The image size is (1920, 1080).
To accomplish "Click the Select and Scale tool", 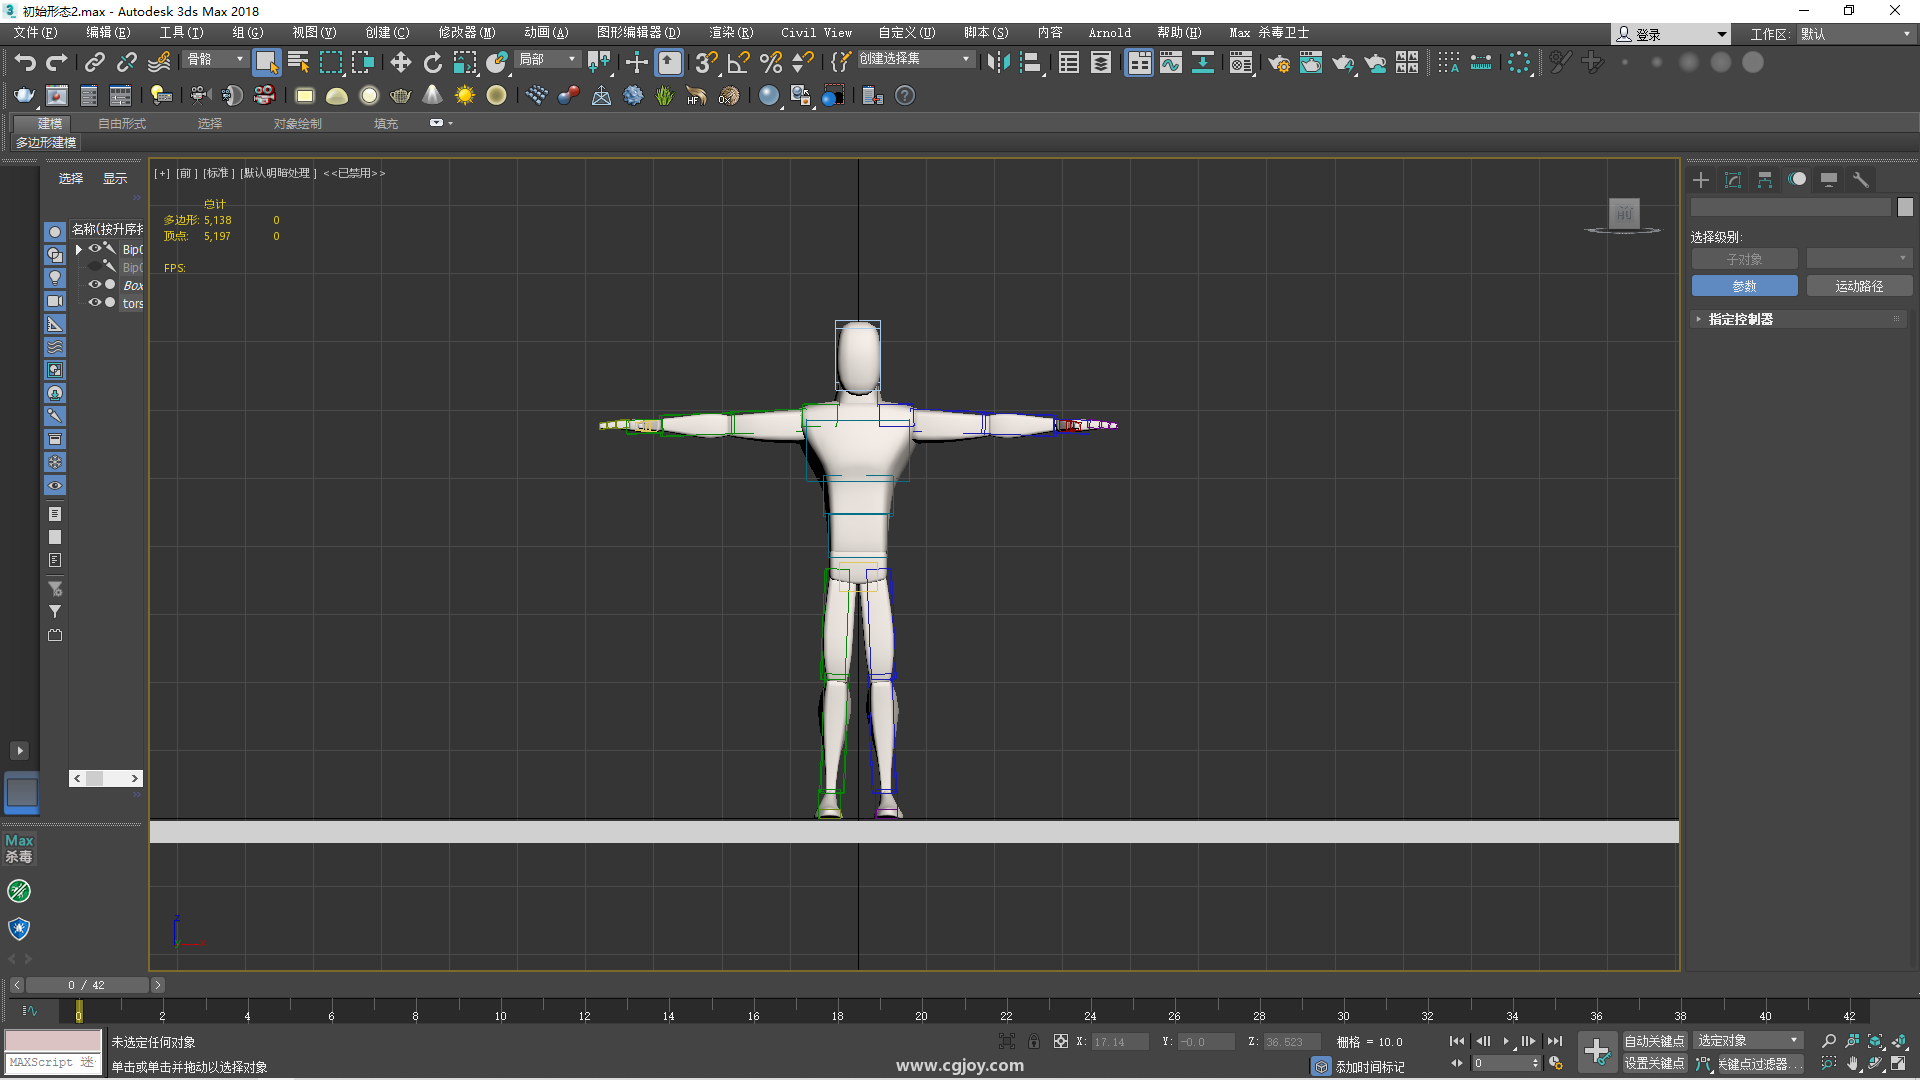I will tap(464, 63).
